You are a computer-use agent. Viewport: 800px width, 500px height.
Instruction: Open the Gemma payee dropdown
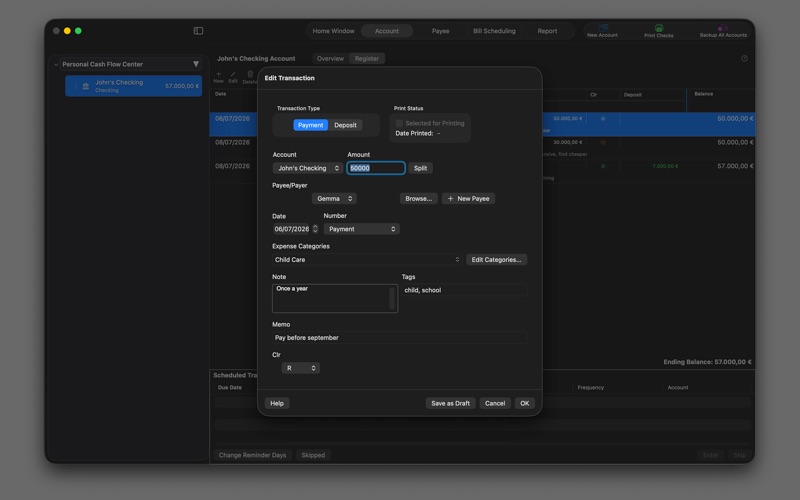(334, 198)
